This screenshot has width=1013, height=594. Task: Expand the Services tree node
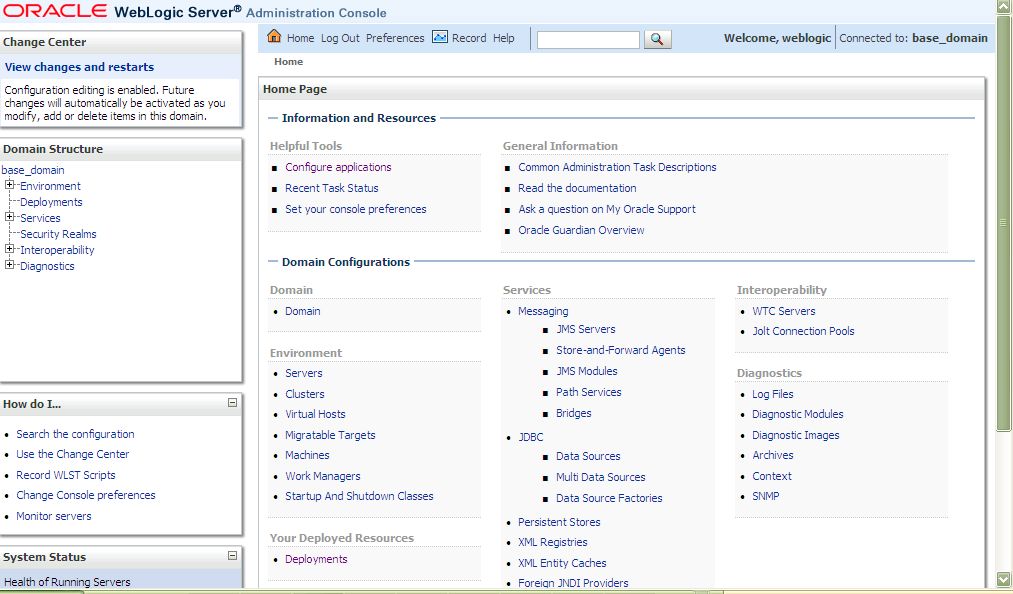click(x=9, y=217)
